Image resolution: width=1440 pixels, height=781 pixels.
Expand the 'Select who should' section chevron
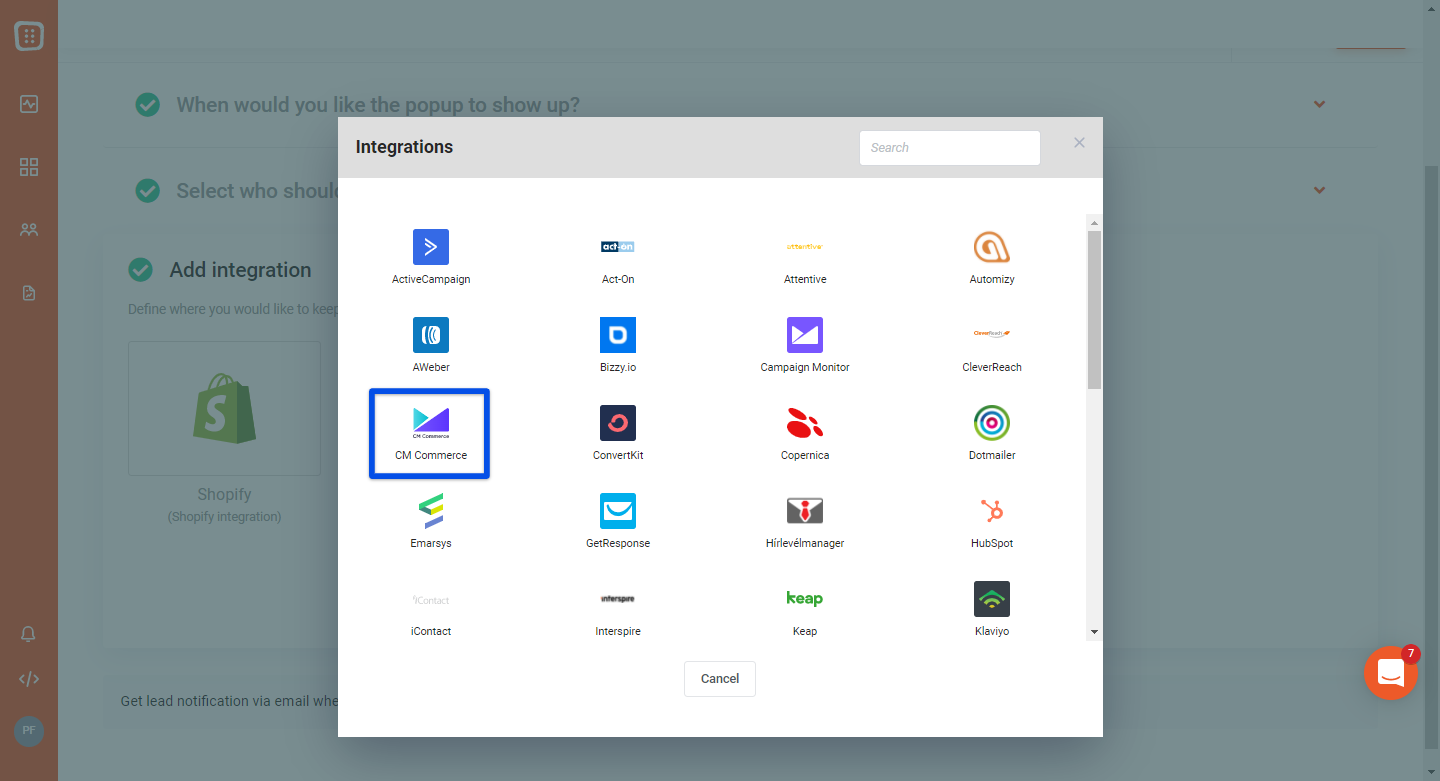click(x=1320, y=190)
